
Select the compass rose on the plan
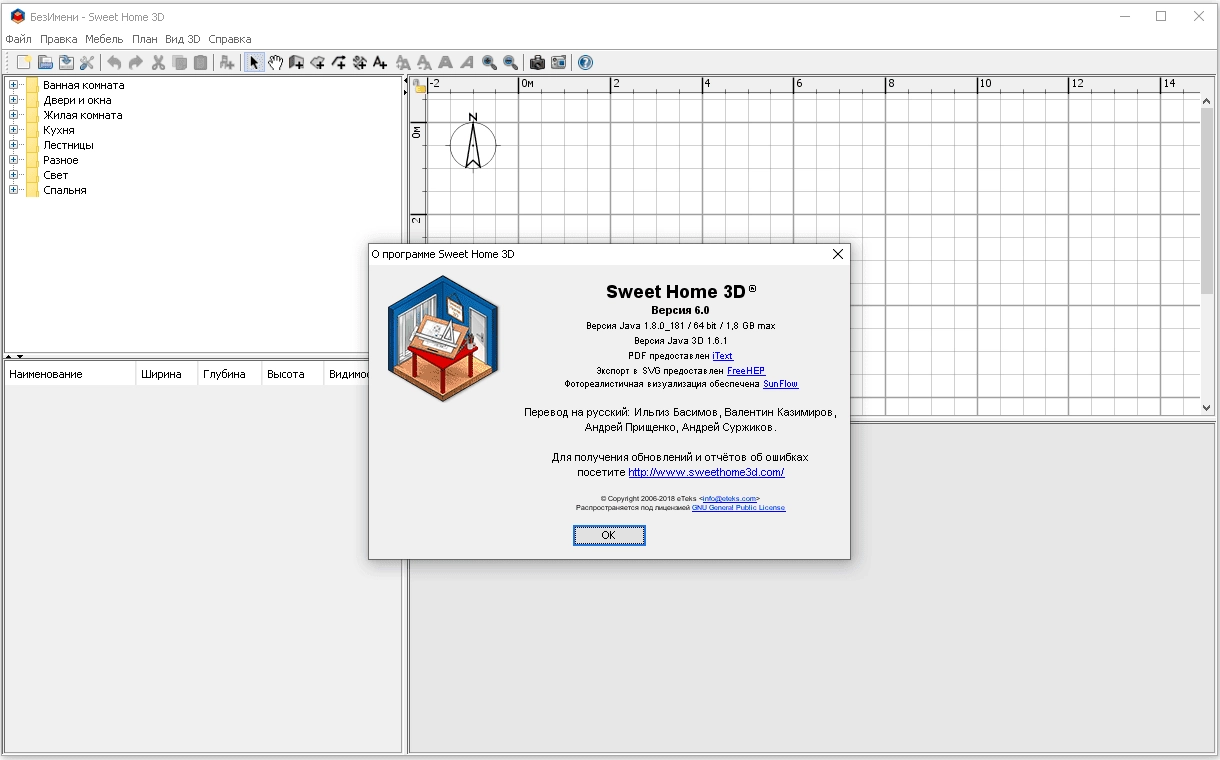[473, 143]
